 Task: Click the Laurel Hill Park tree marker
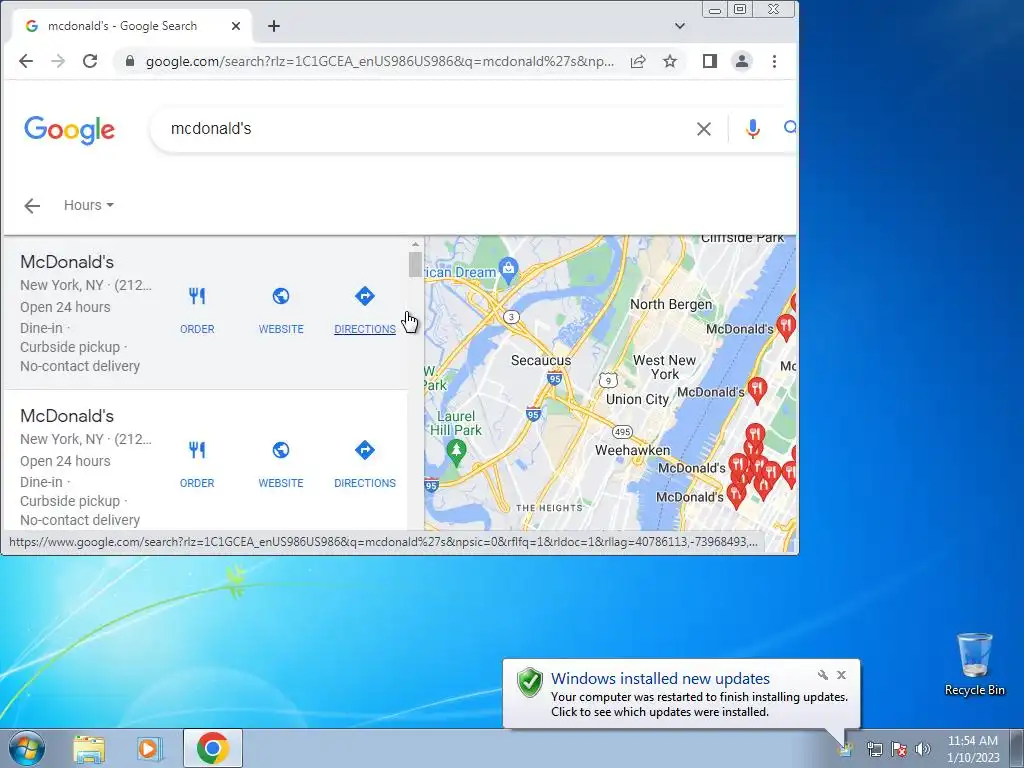[456, 450]
